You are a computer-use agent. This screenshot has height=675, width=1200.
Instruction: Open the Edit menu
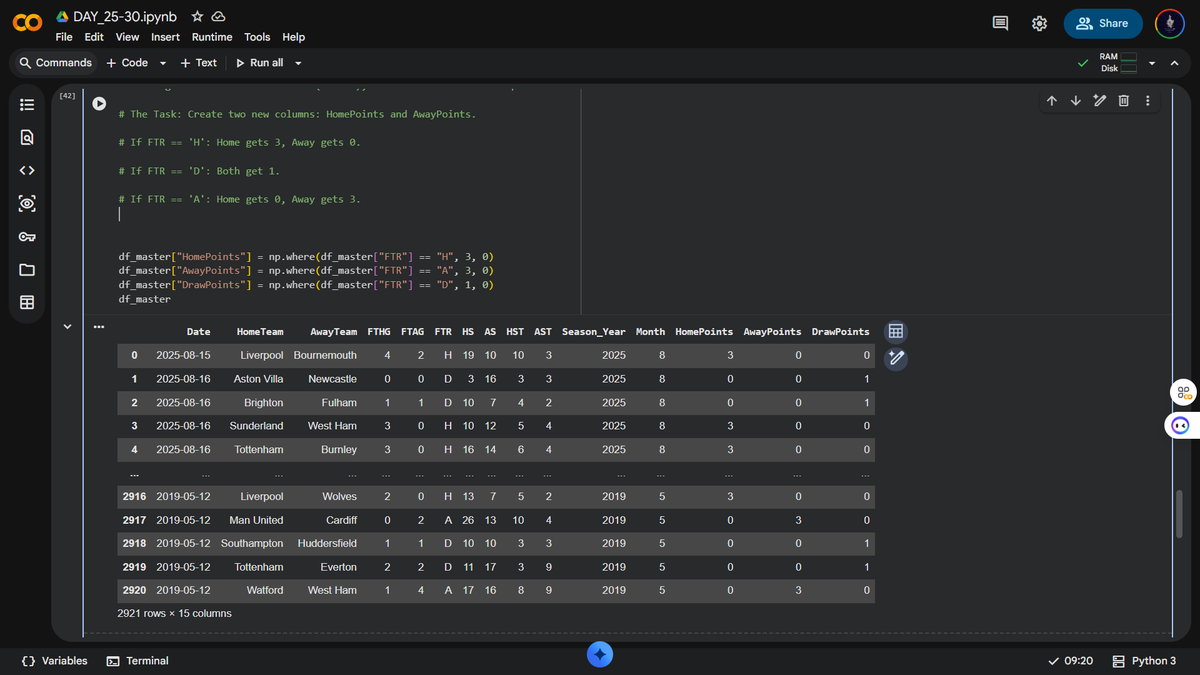(94, 37)
